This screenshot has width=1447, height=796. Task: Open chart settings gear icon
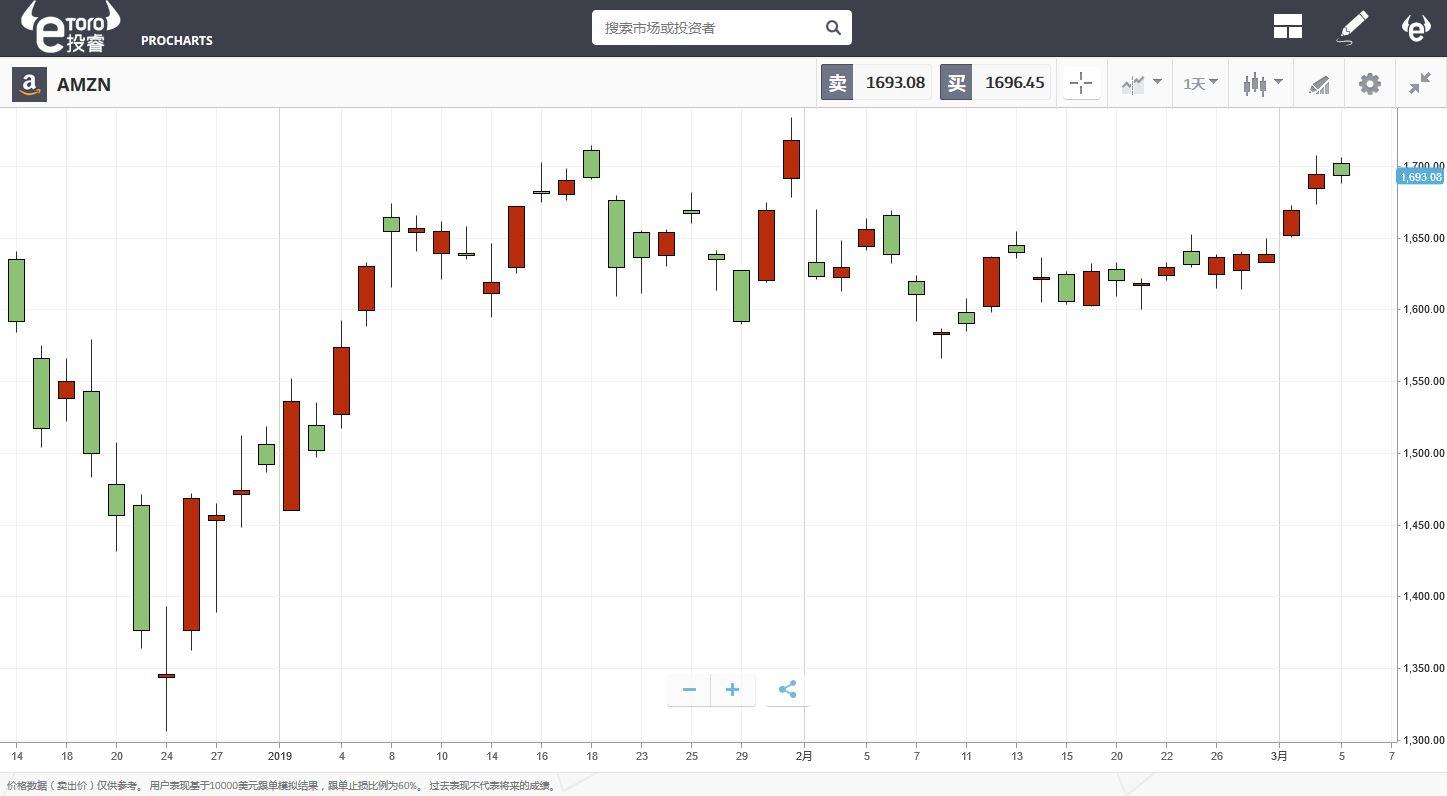[x=1370, y=84]
